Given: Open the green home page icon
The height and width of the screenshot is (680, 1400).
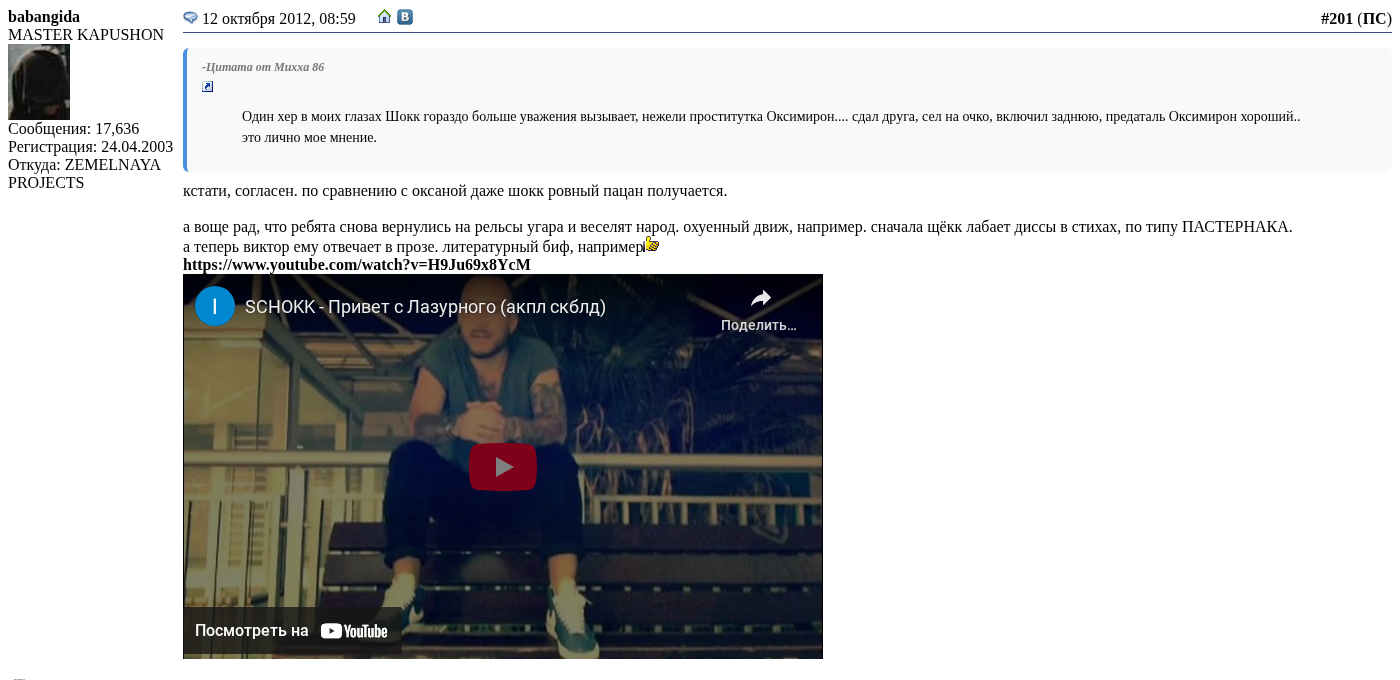Looking at the screenshot, I should tap(385, 17).
